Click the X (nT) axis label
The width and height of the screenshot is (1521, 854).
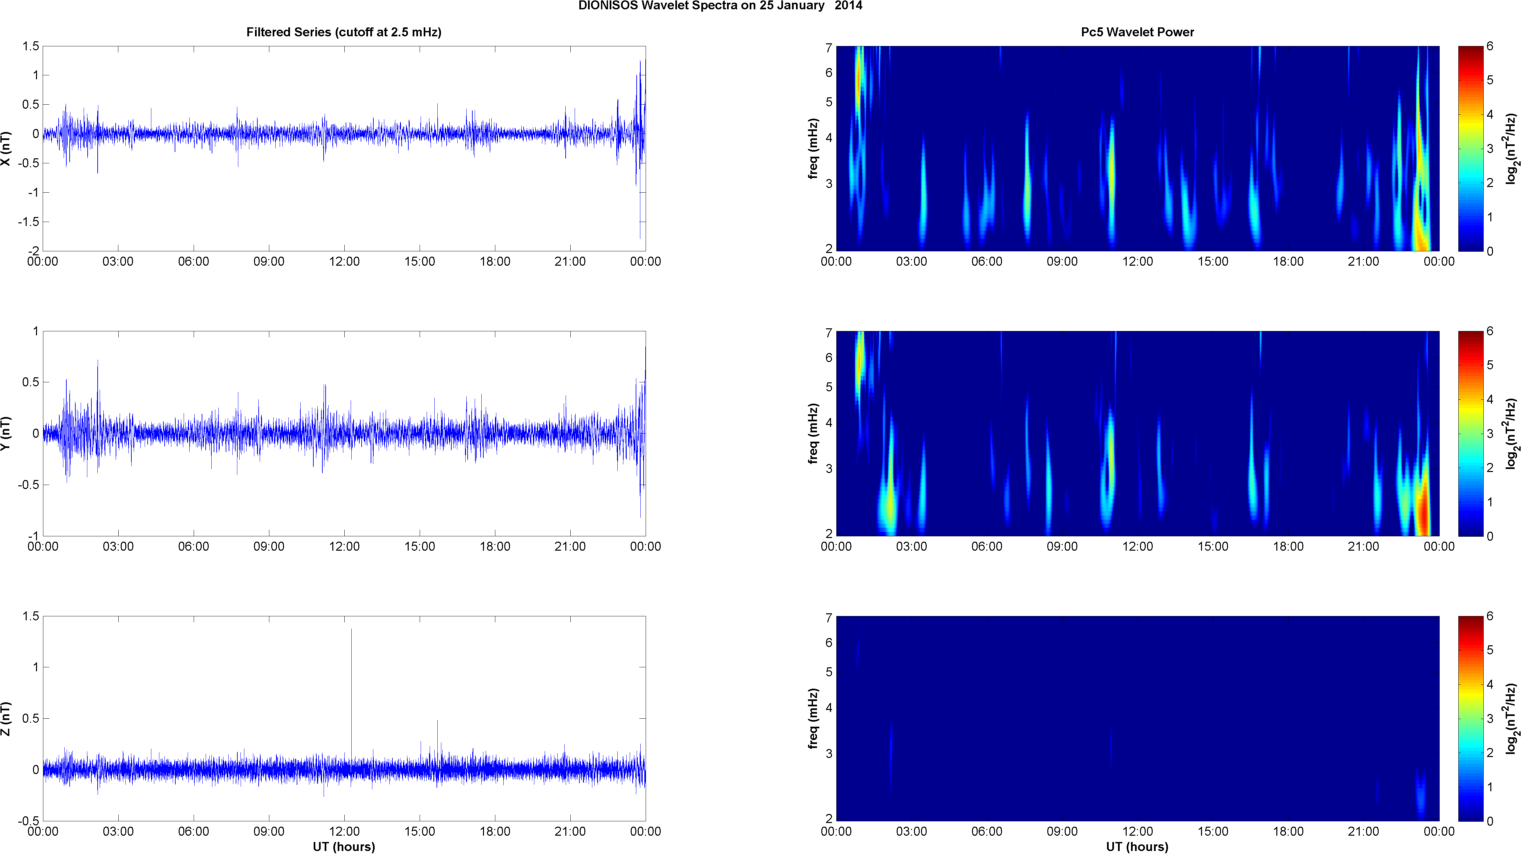[x=7, y=148]
